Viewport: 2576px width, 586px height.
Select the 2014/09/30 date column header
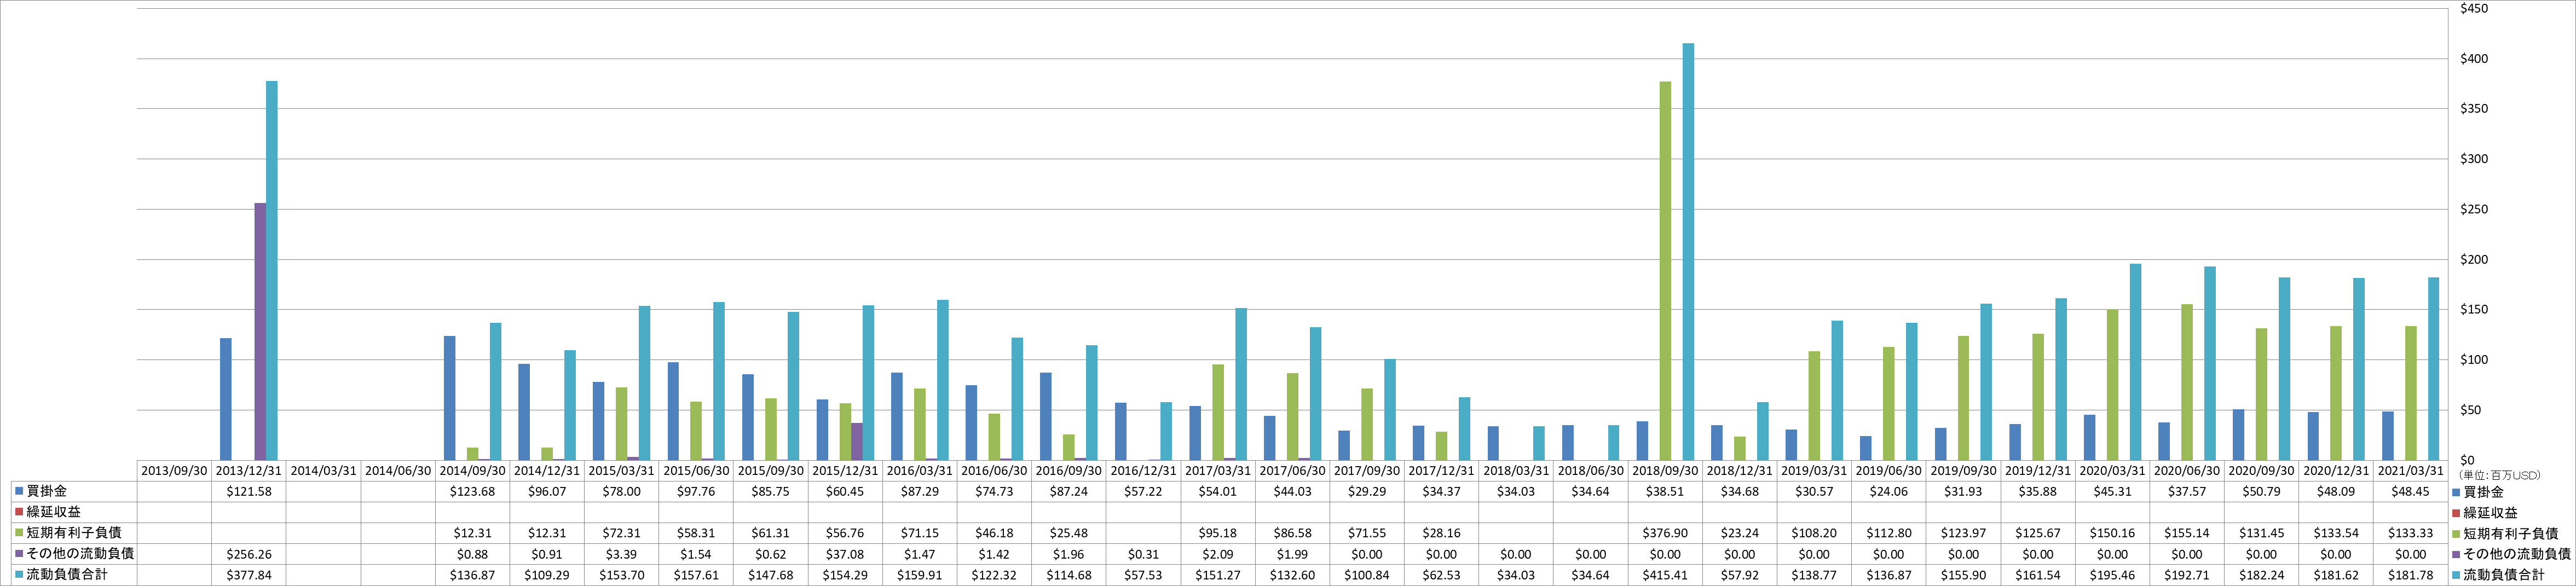472,470
